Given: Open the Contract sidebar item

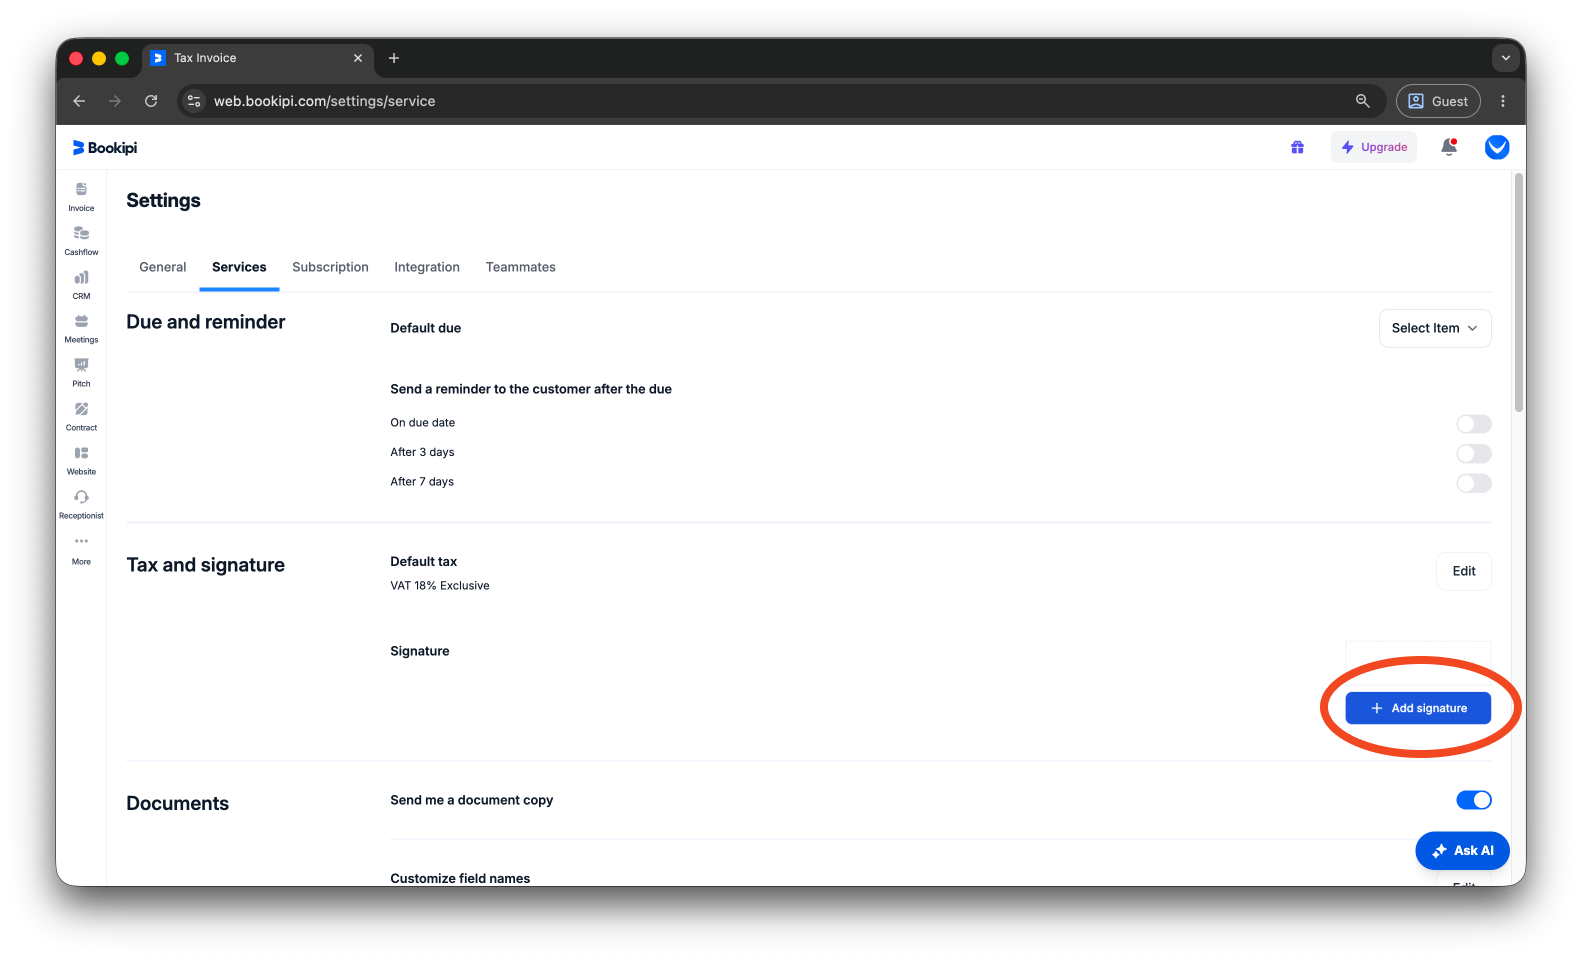Looking at the screenshot, I should click(x=81, y=417).
